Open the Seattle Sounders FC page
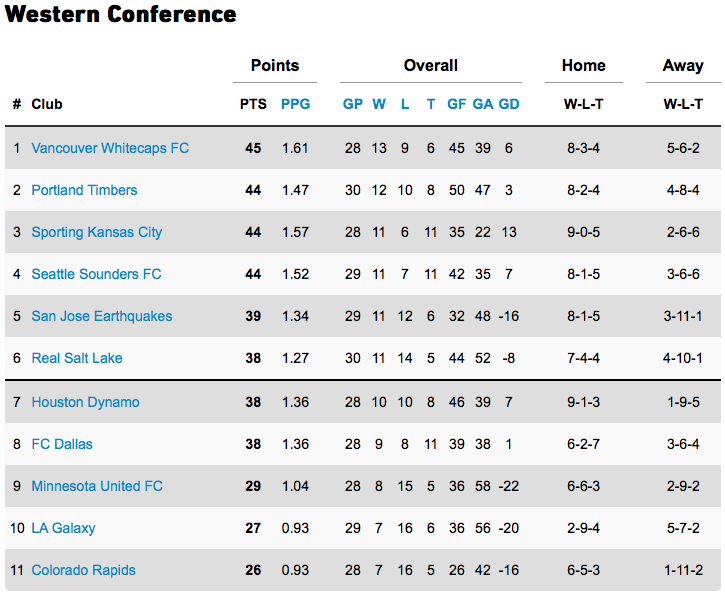The height and width of the screenshot is (595, 725). [96, 274]
